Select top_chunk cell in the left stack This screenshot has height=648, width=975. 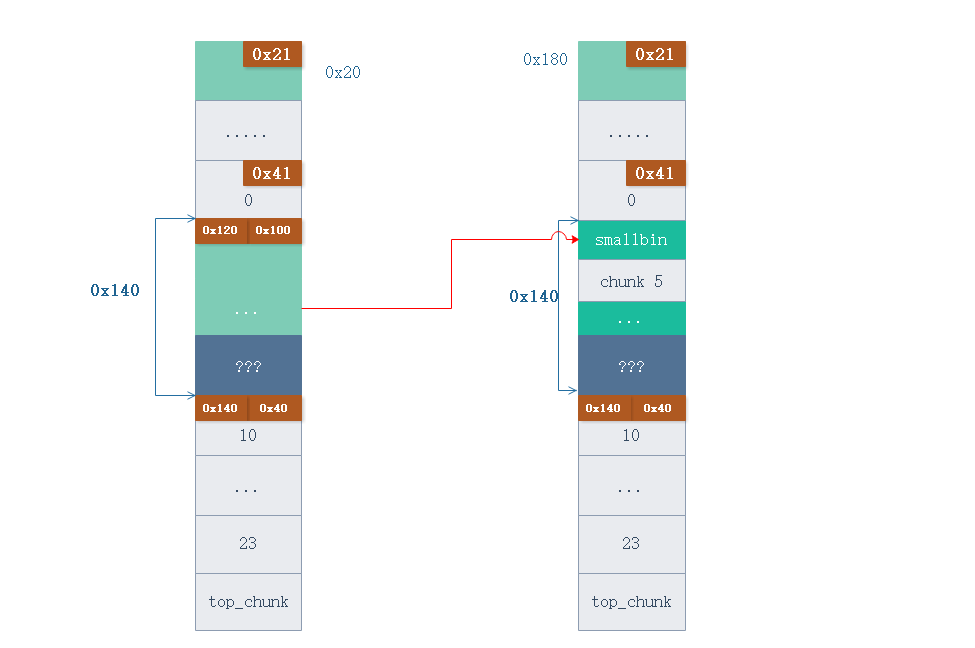coord(248,602)
